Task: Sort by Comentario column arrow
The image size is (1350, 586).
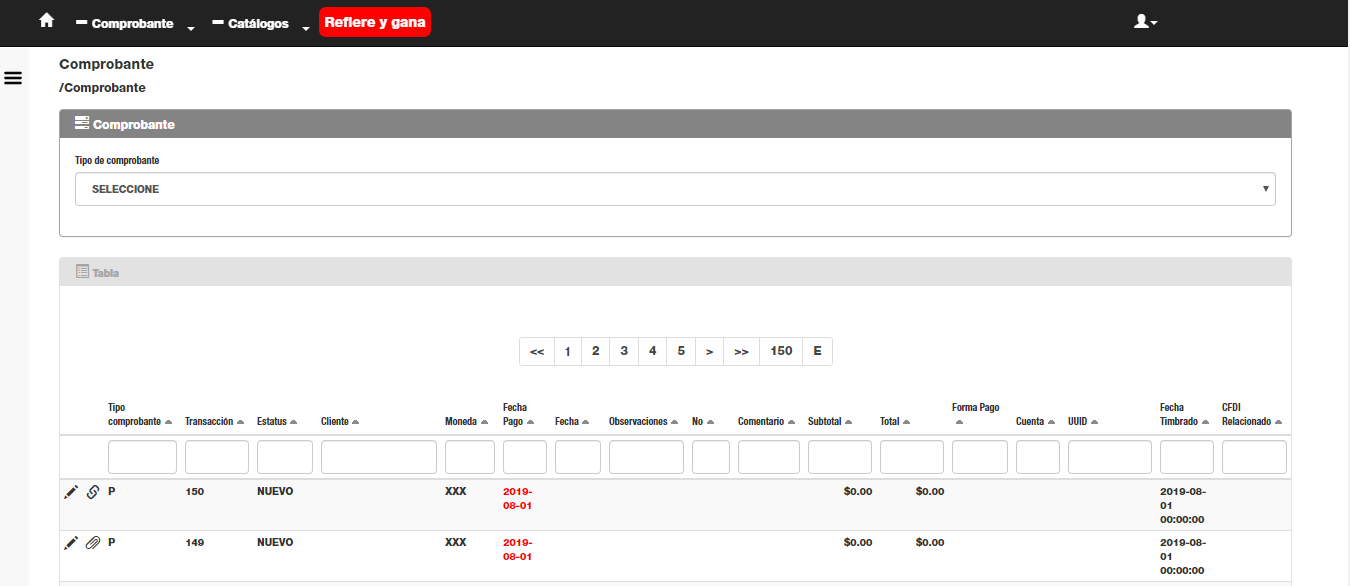Action: click(792, 422)
